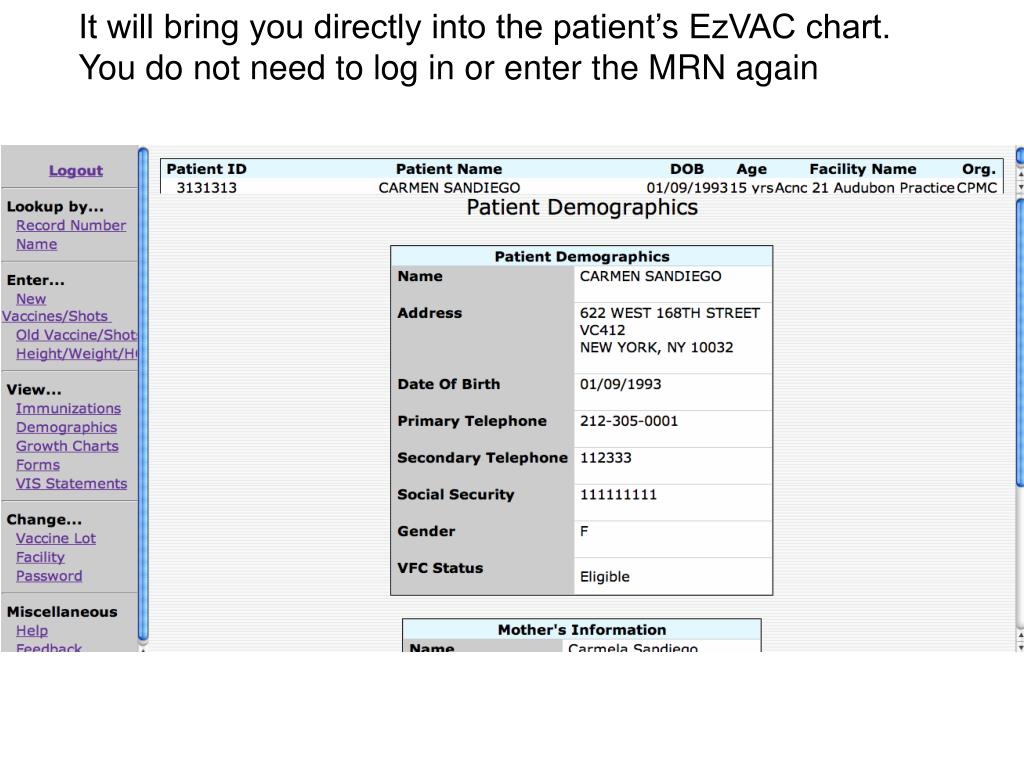This screenshot has height=768, width=1024.
Task: Look up a patient by Name
Action: (x=37, y=245)
